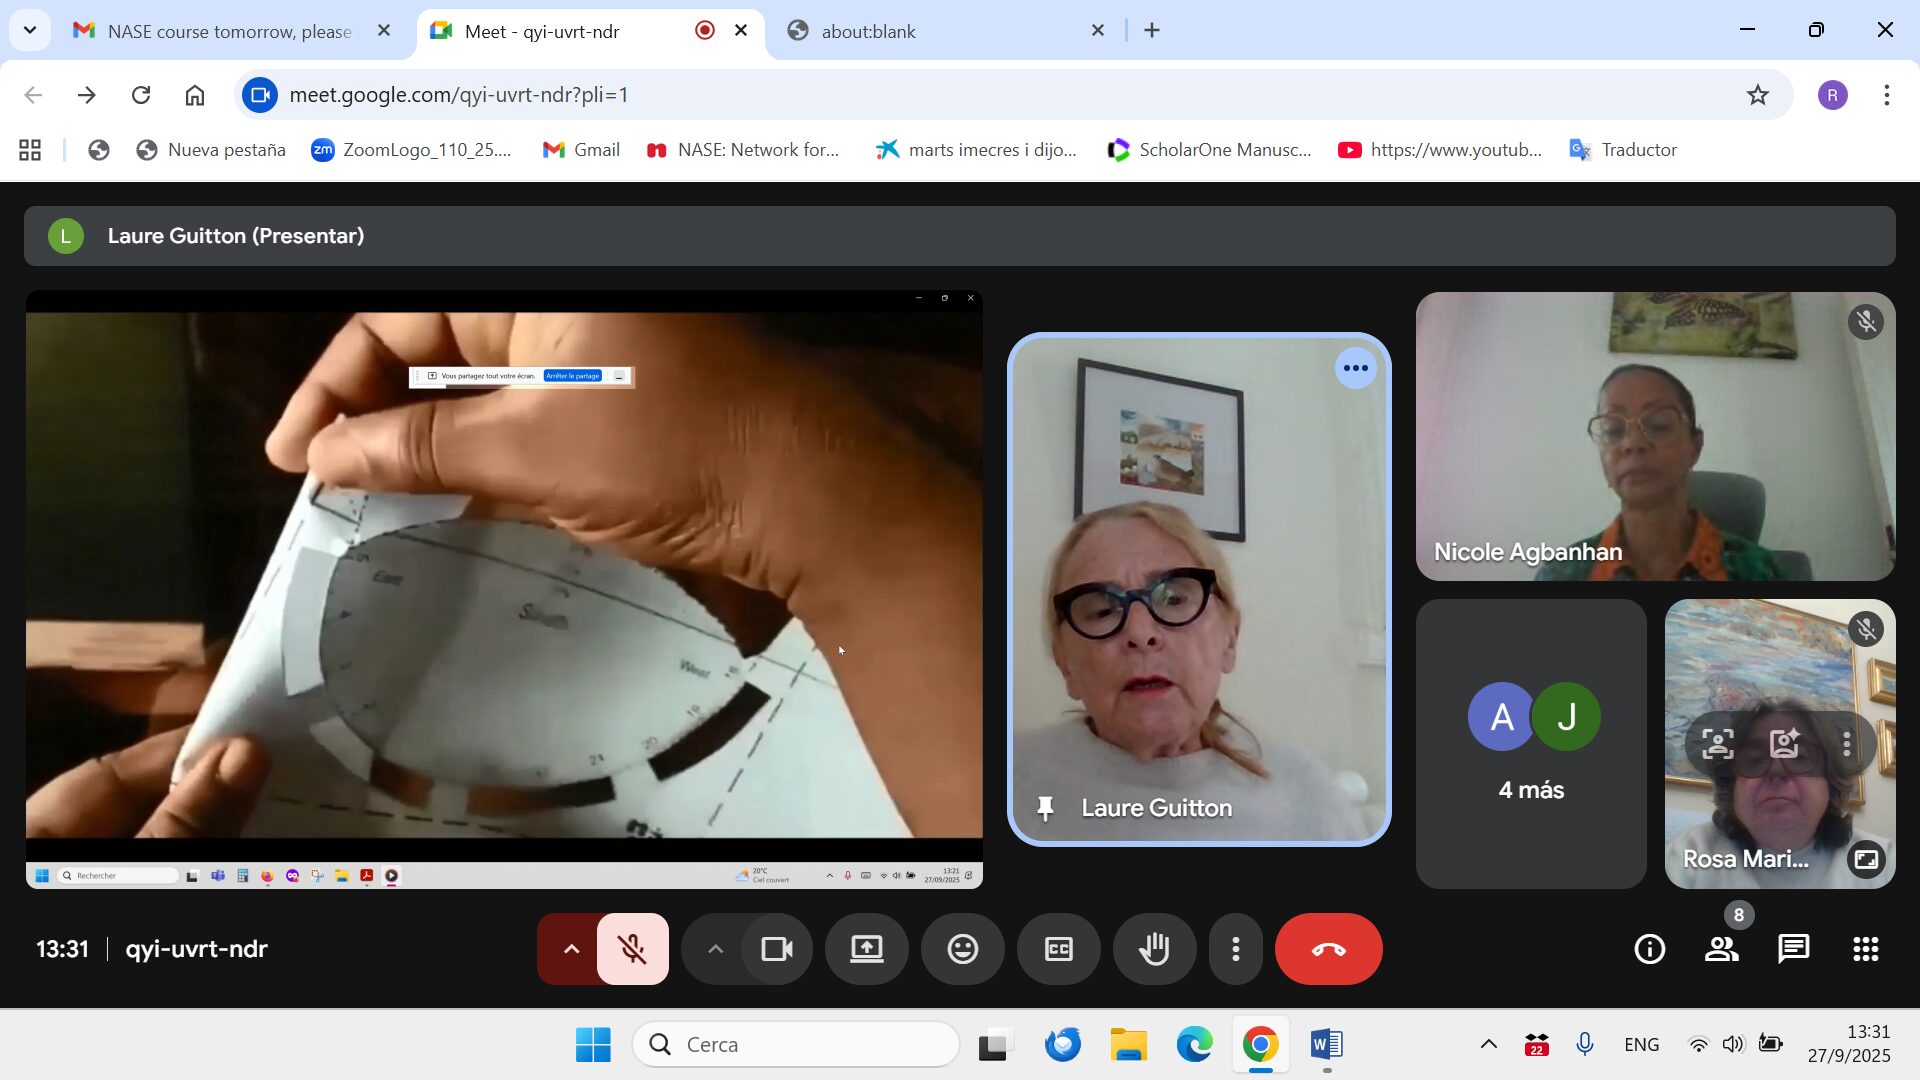This screenshot has height=1080, width=1920.
Task: Expand video settings chevron beside camera
Action: 715,949
